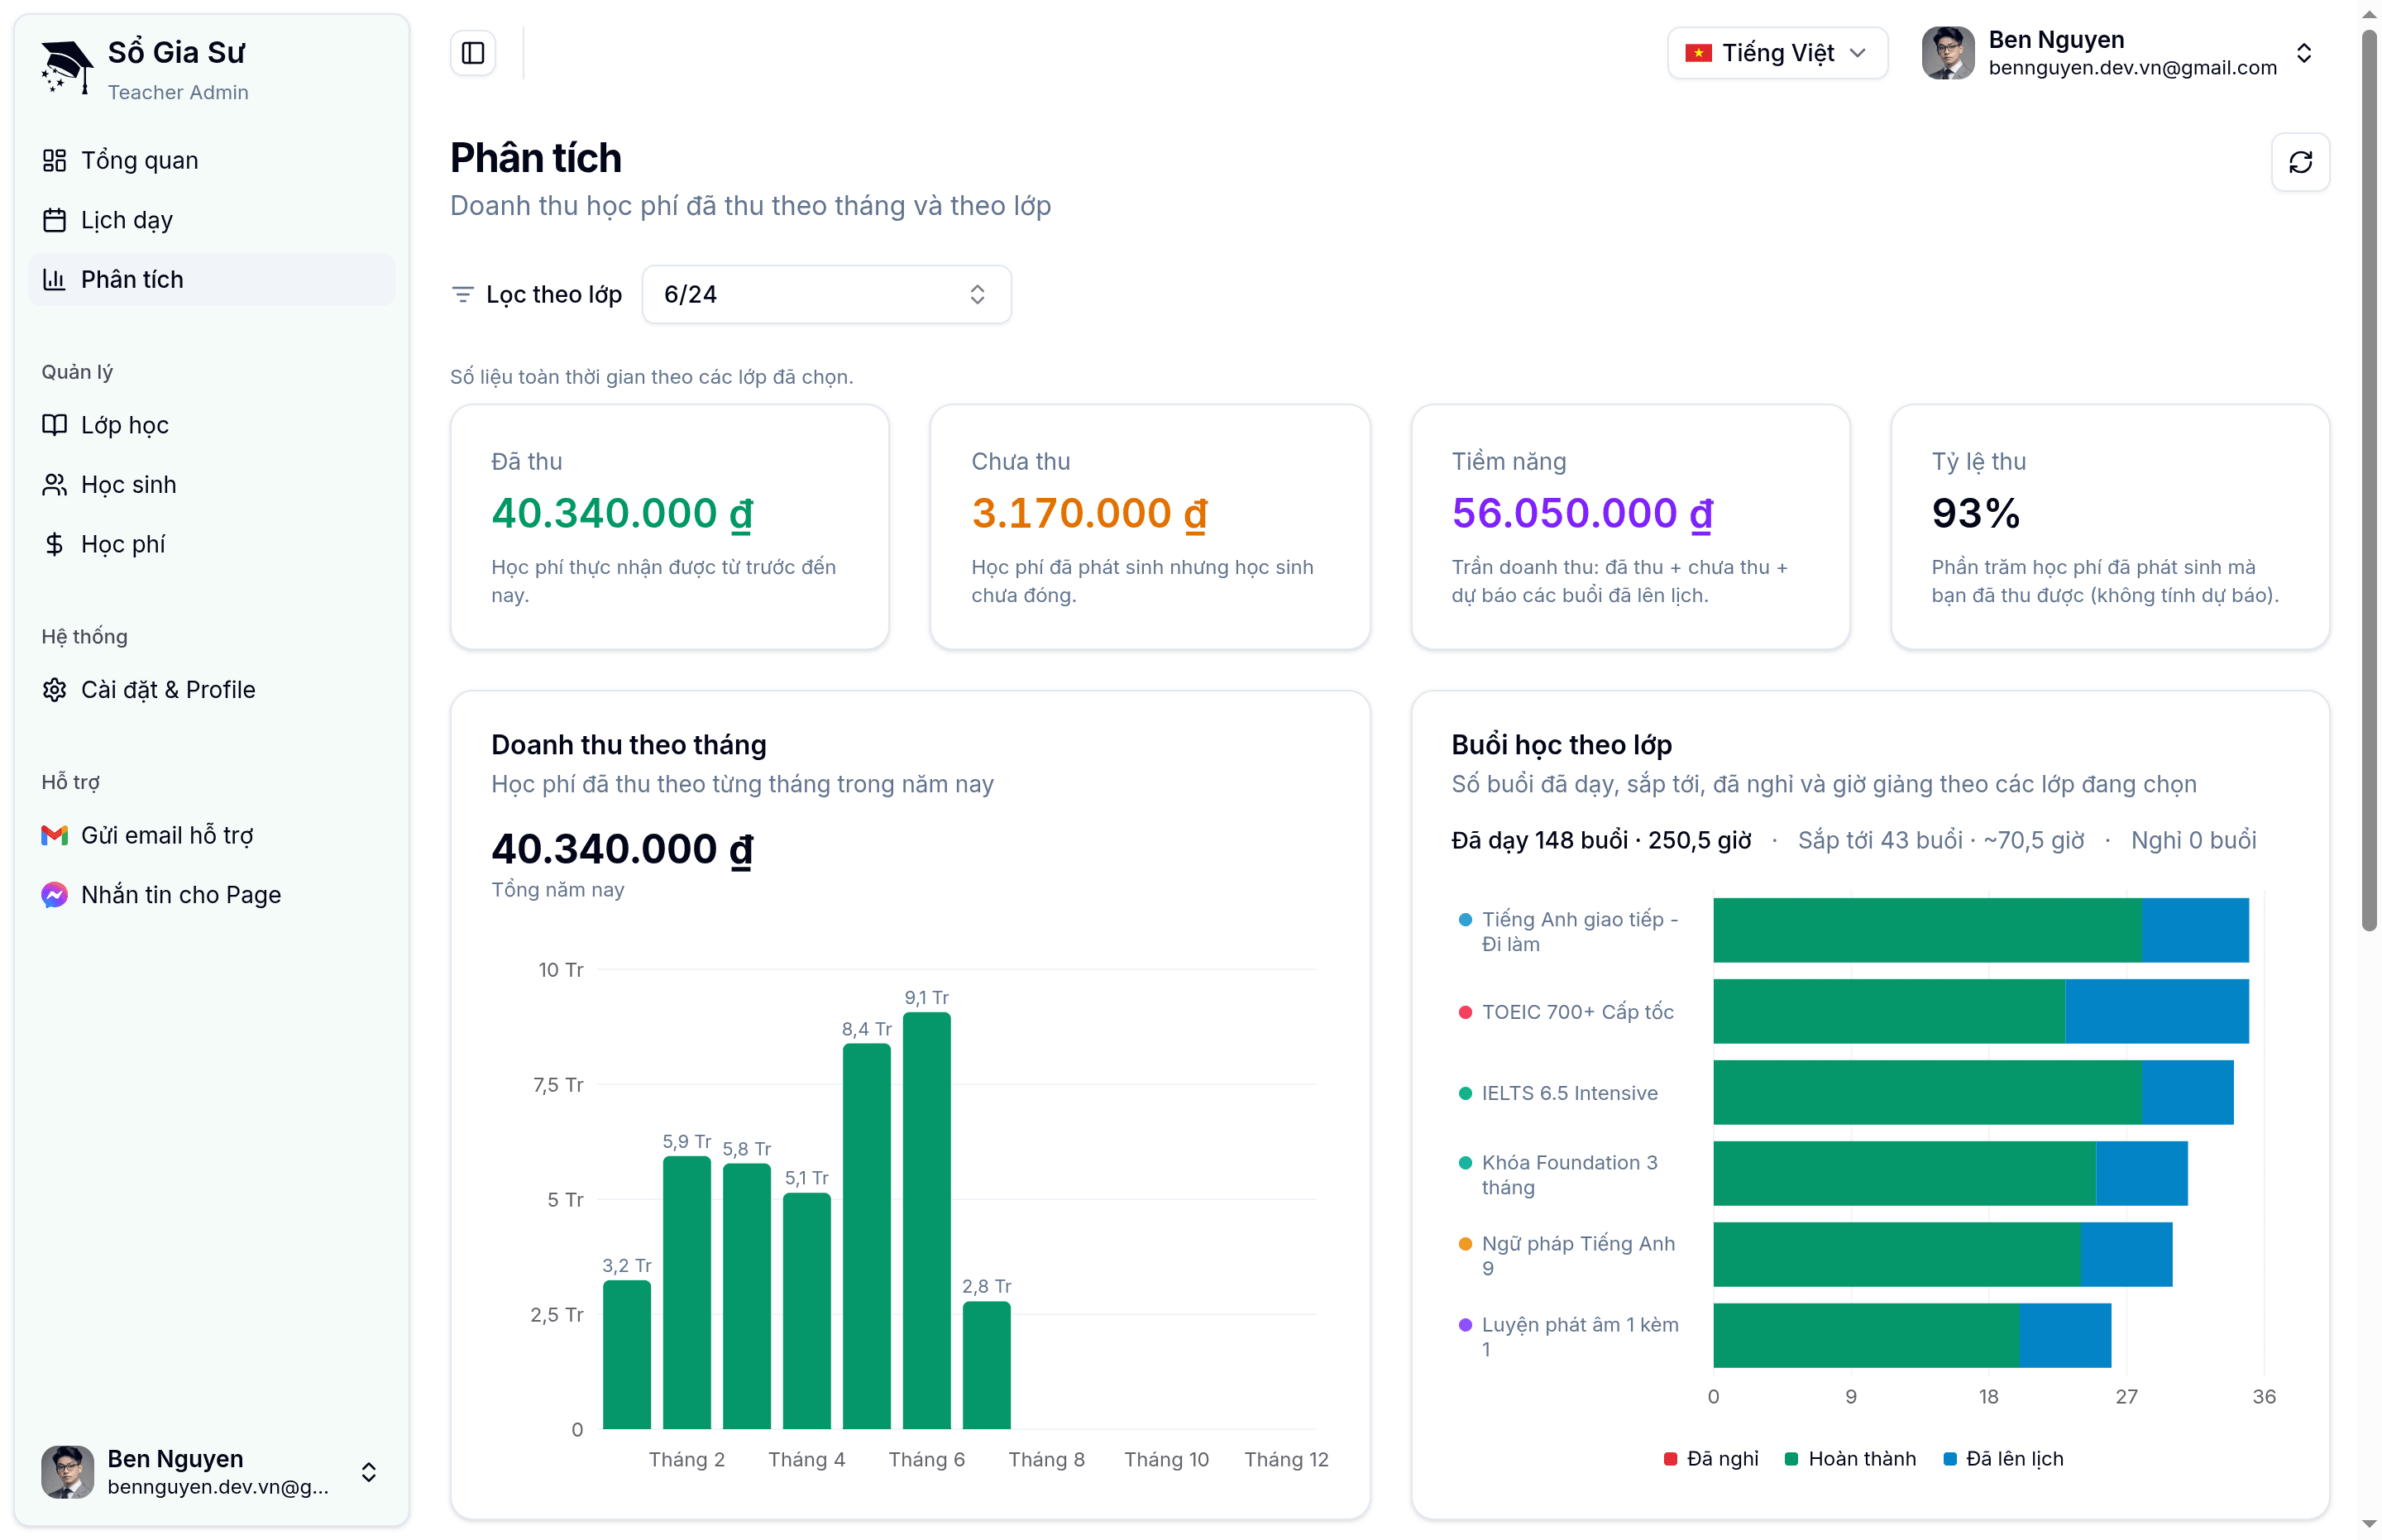Viewport: 2382px width, 1540px height.
Task: Click the chevron in Tiếng Việt selector
Action: tap(1857, 53)
